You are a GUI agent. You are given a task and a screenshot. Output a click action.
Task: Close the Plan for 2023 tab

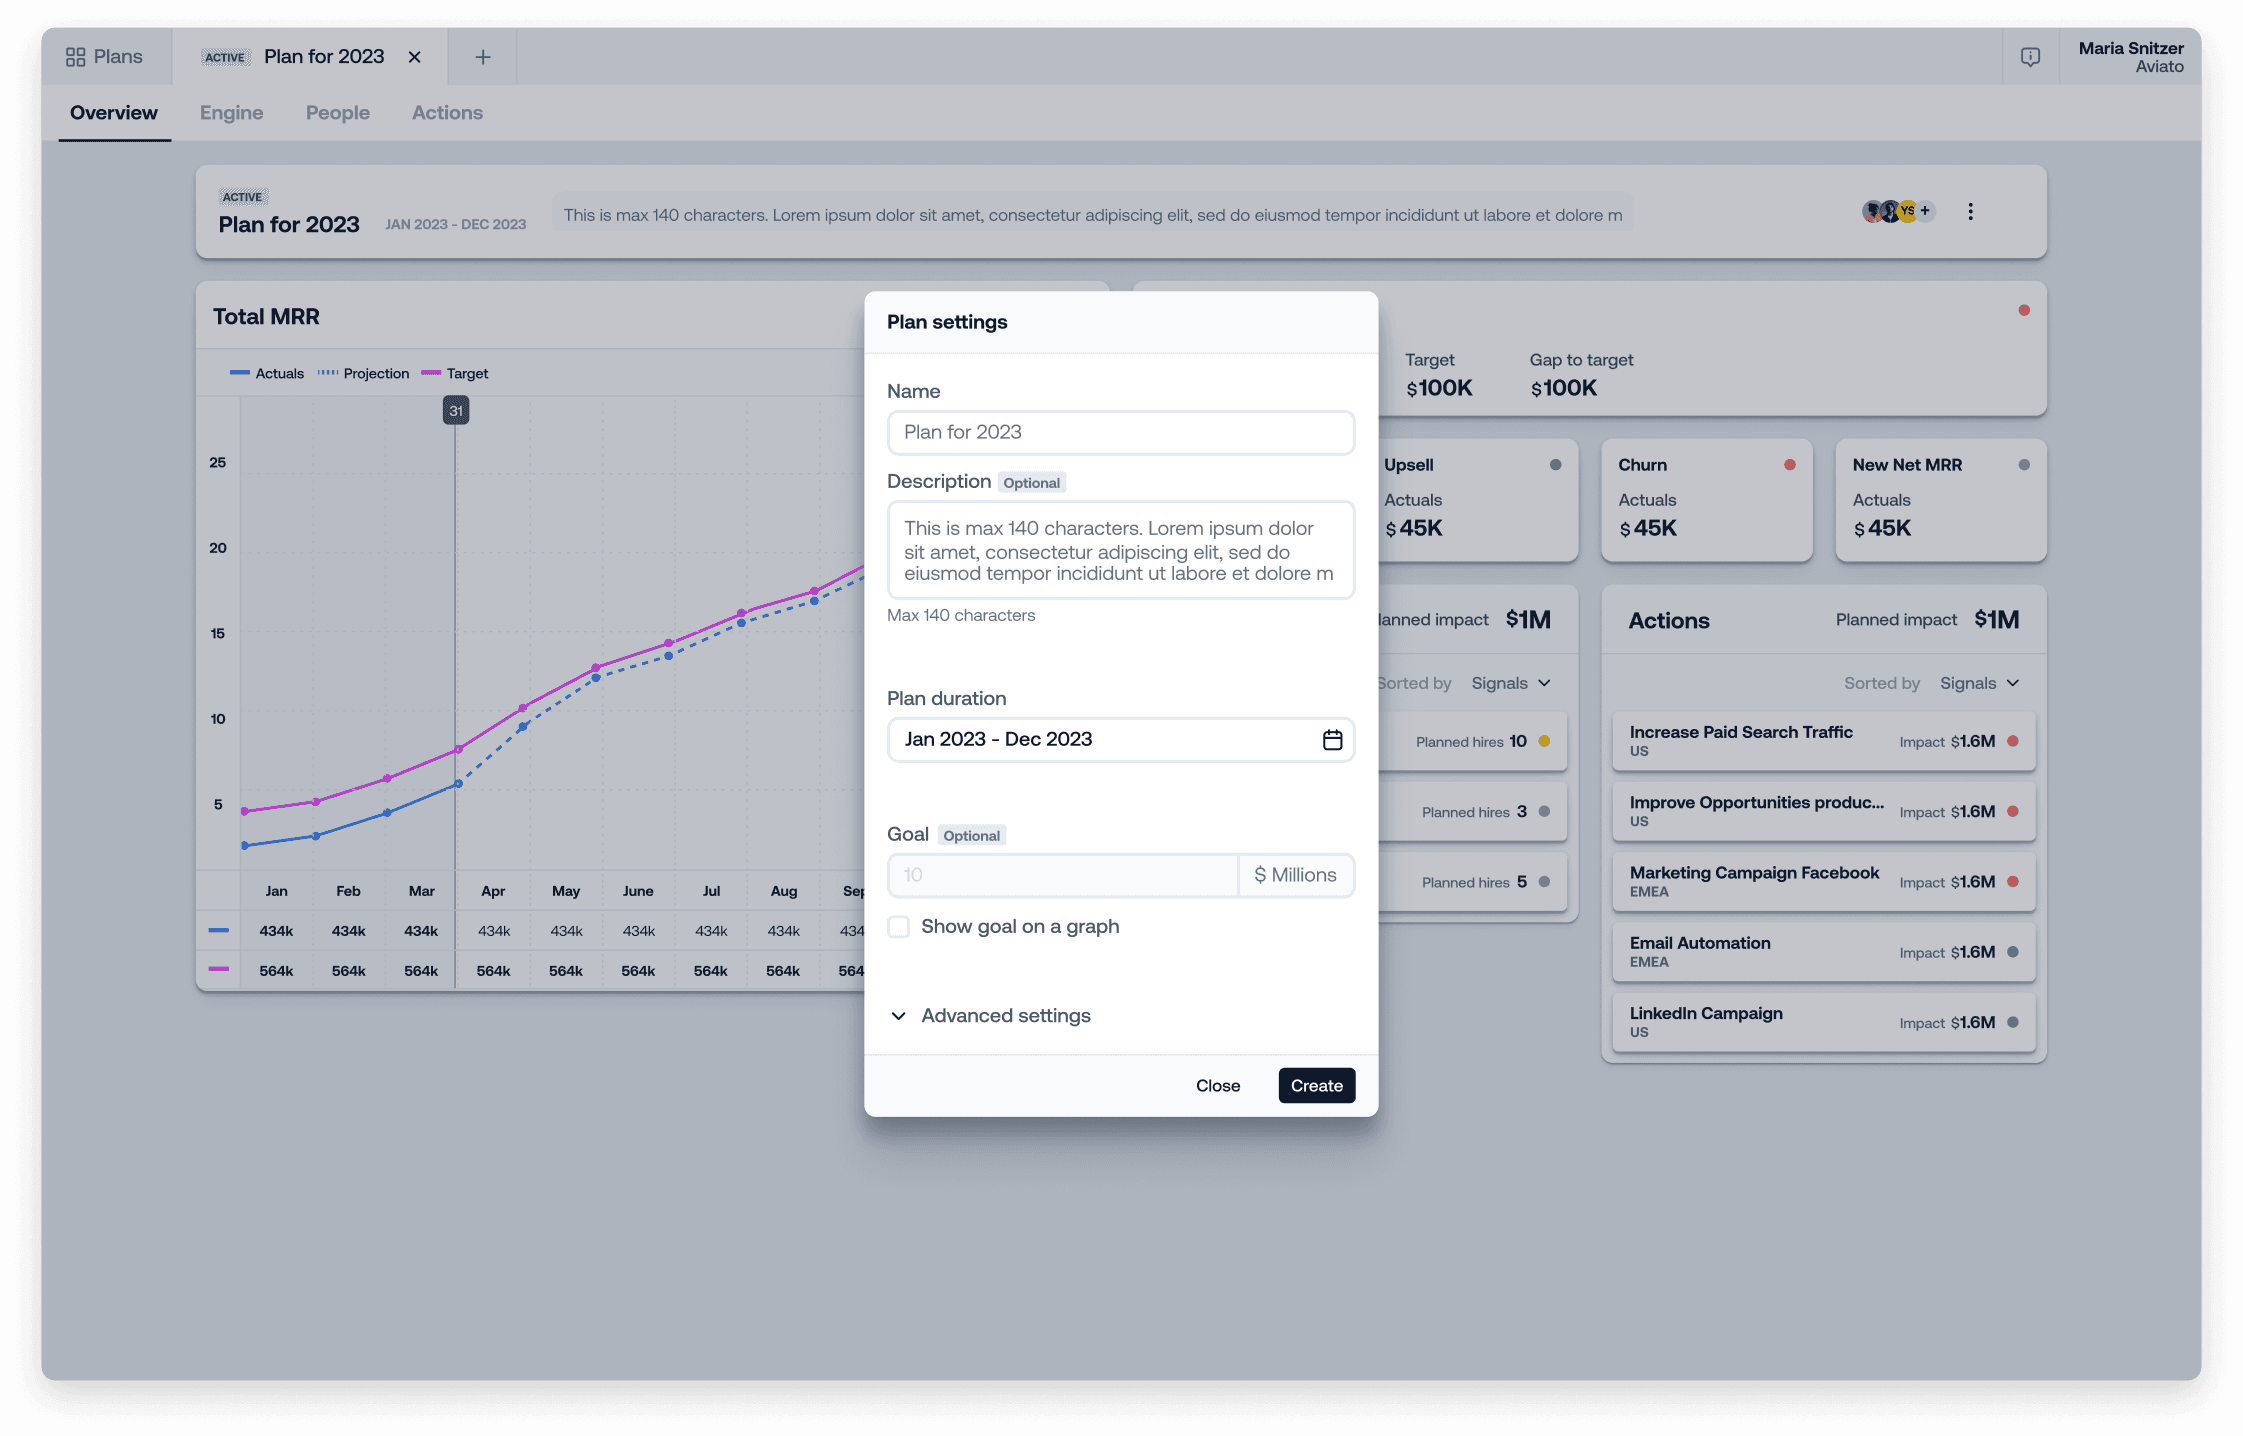pos(414,57)
